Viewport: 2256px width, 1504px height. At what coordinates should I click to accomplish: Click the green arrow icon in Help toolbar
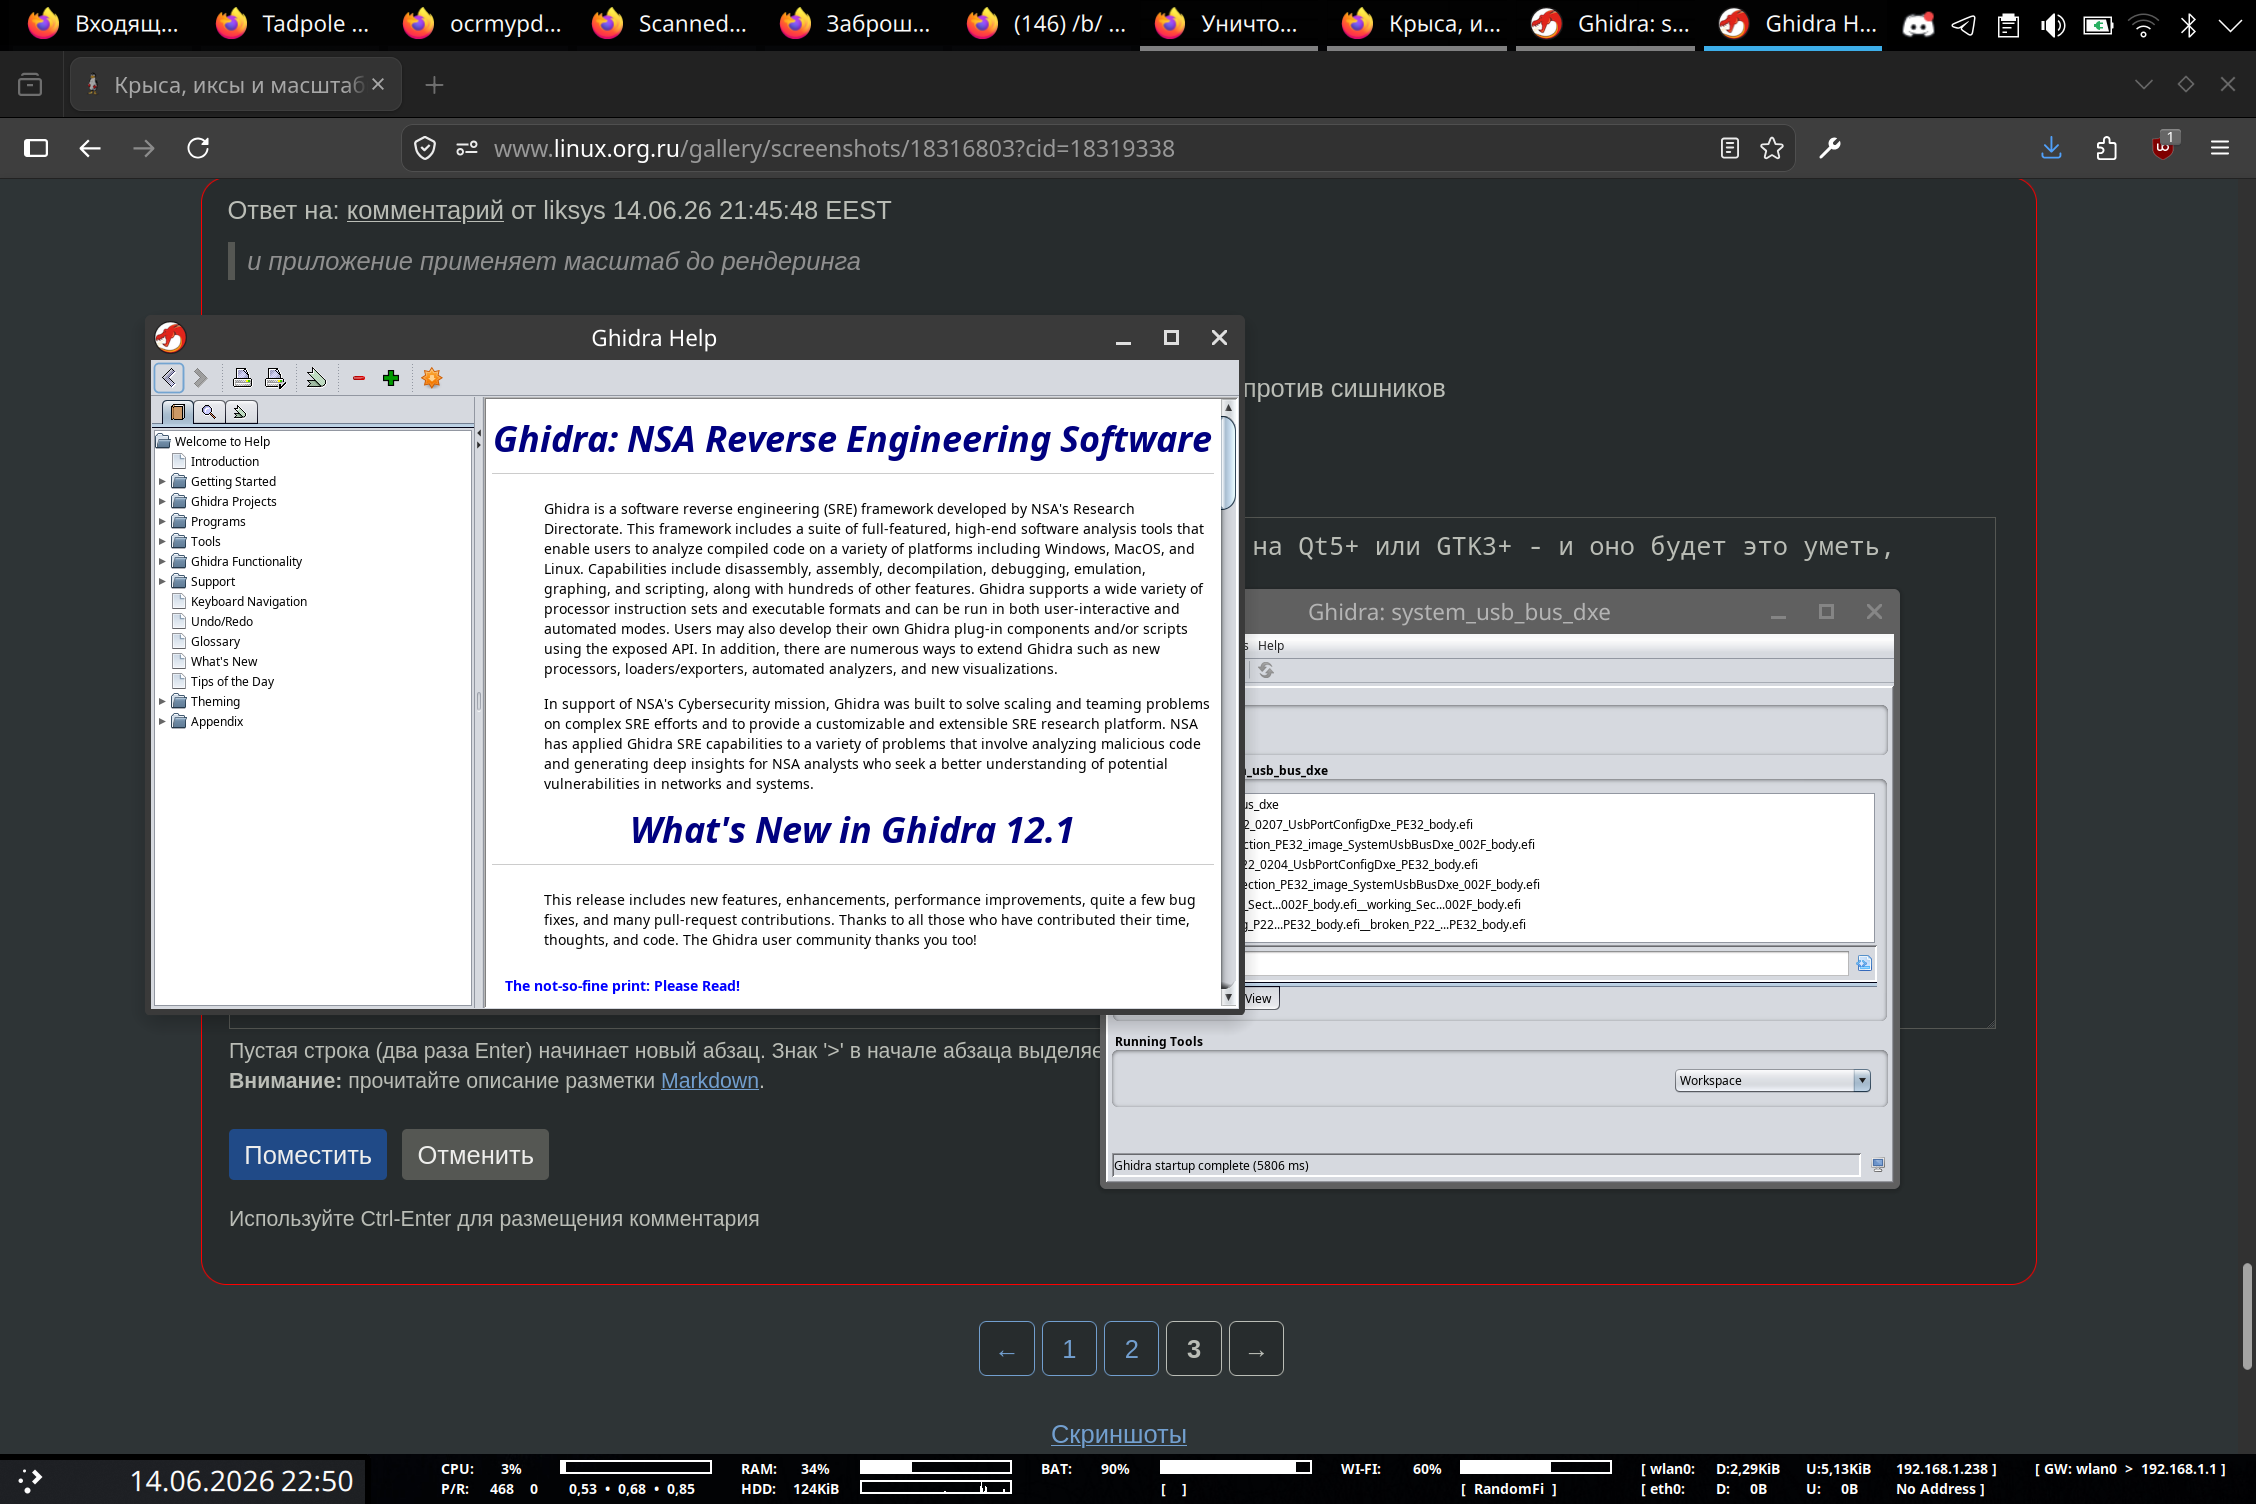316,378
